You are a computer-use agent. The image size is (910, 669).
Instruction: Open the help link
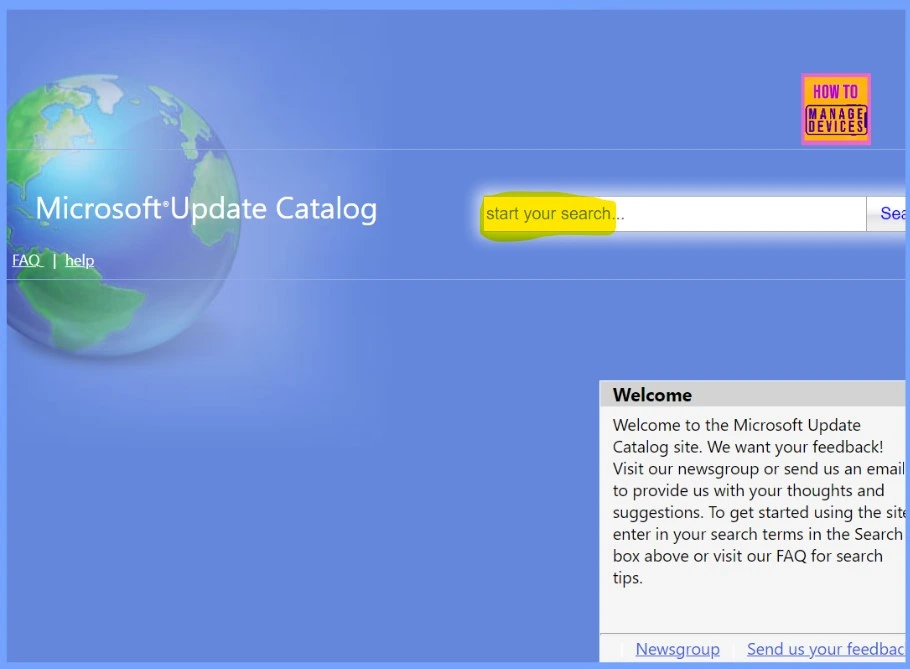[x=80, y=260]
